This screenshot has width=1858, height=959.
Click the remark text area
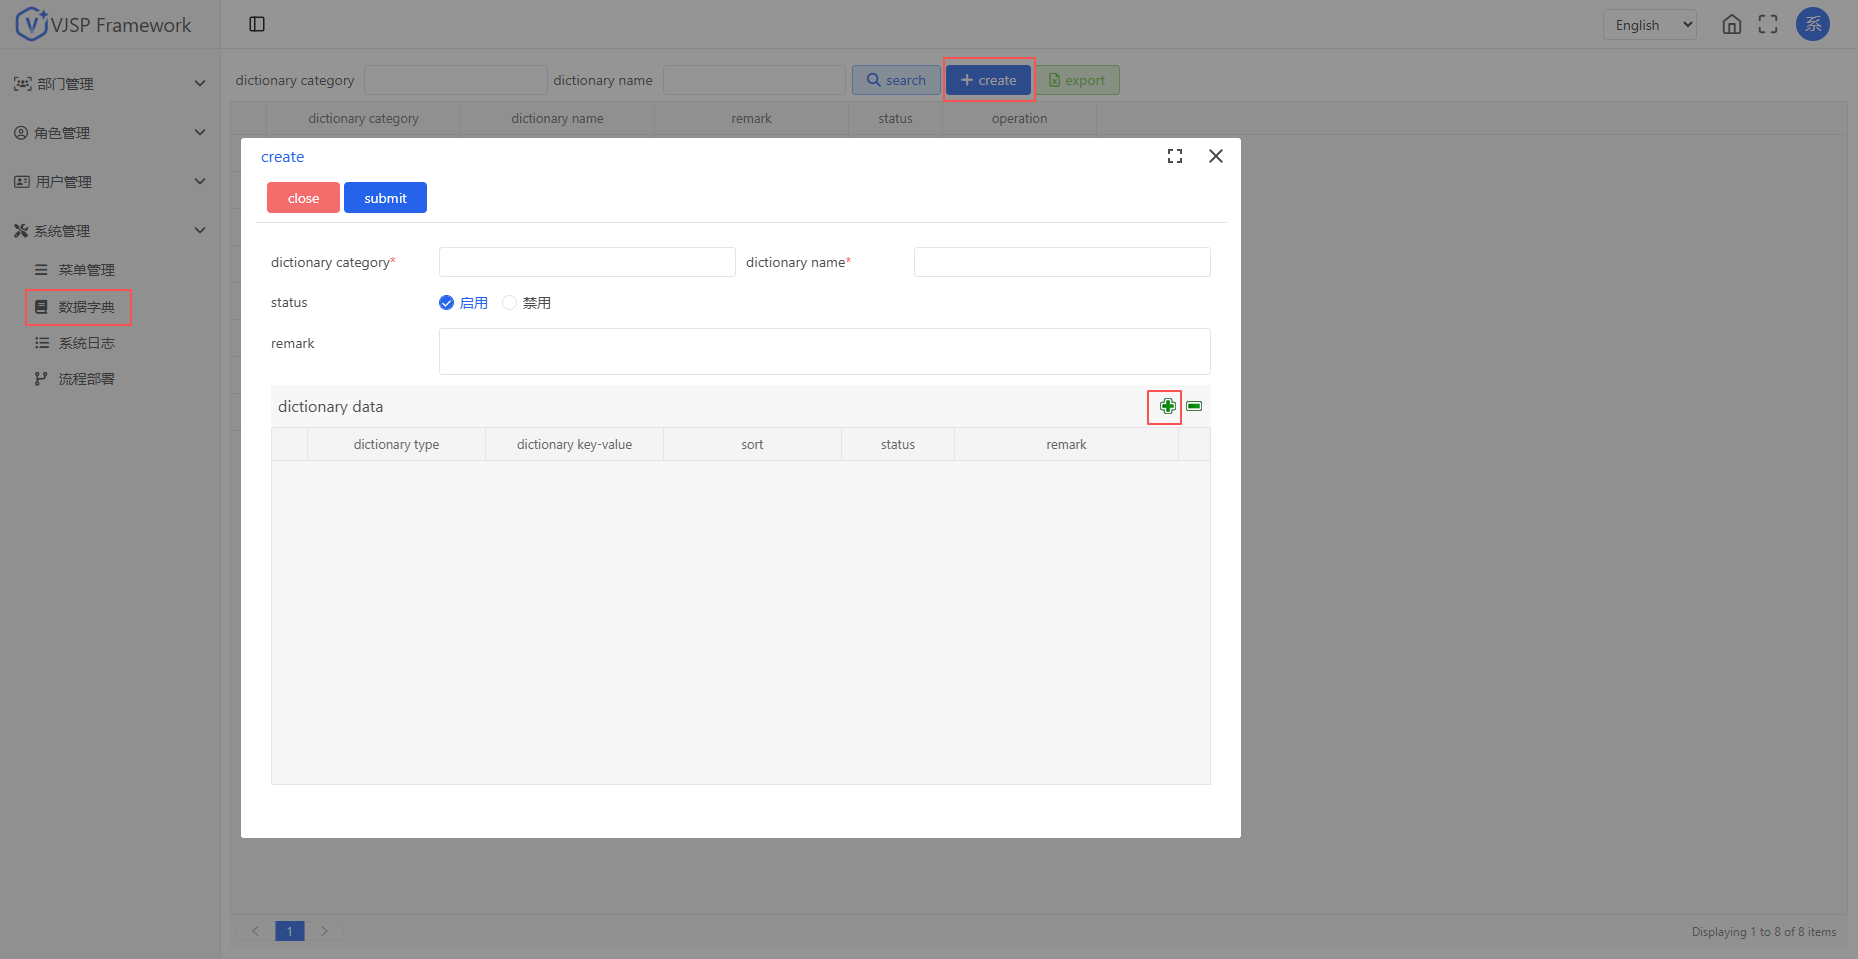point(824,351)
